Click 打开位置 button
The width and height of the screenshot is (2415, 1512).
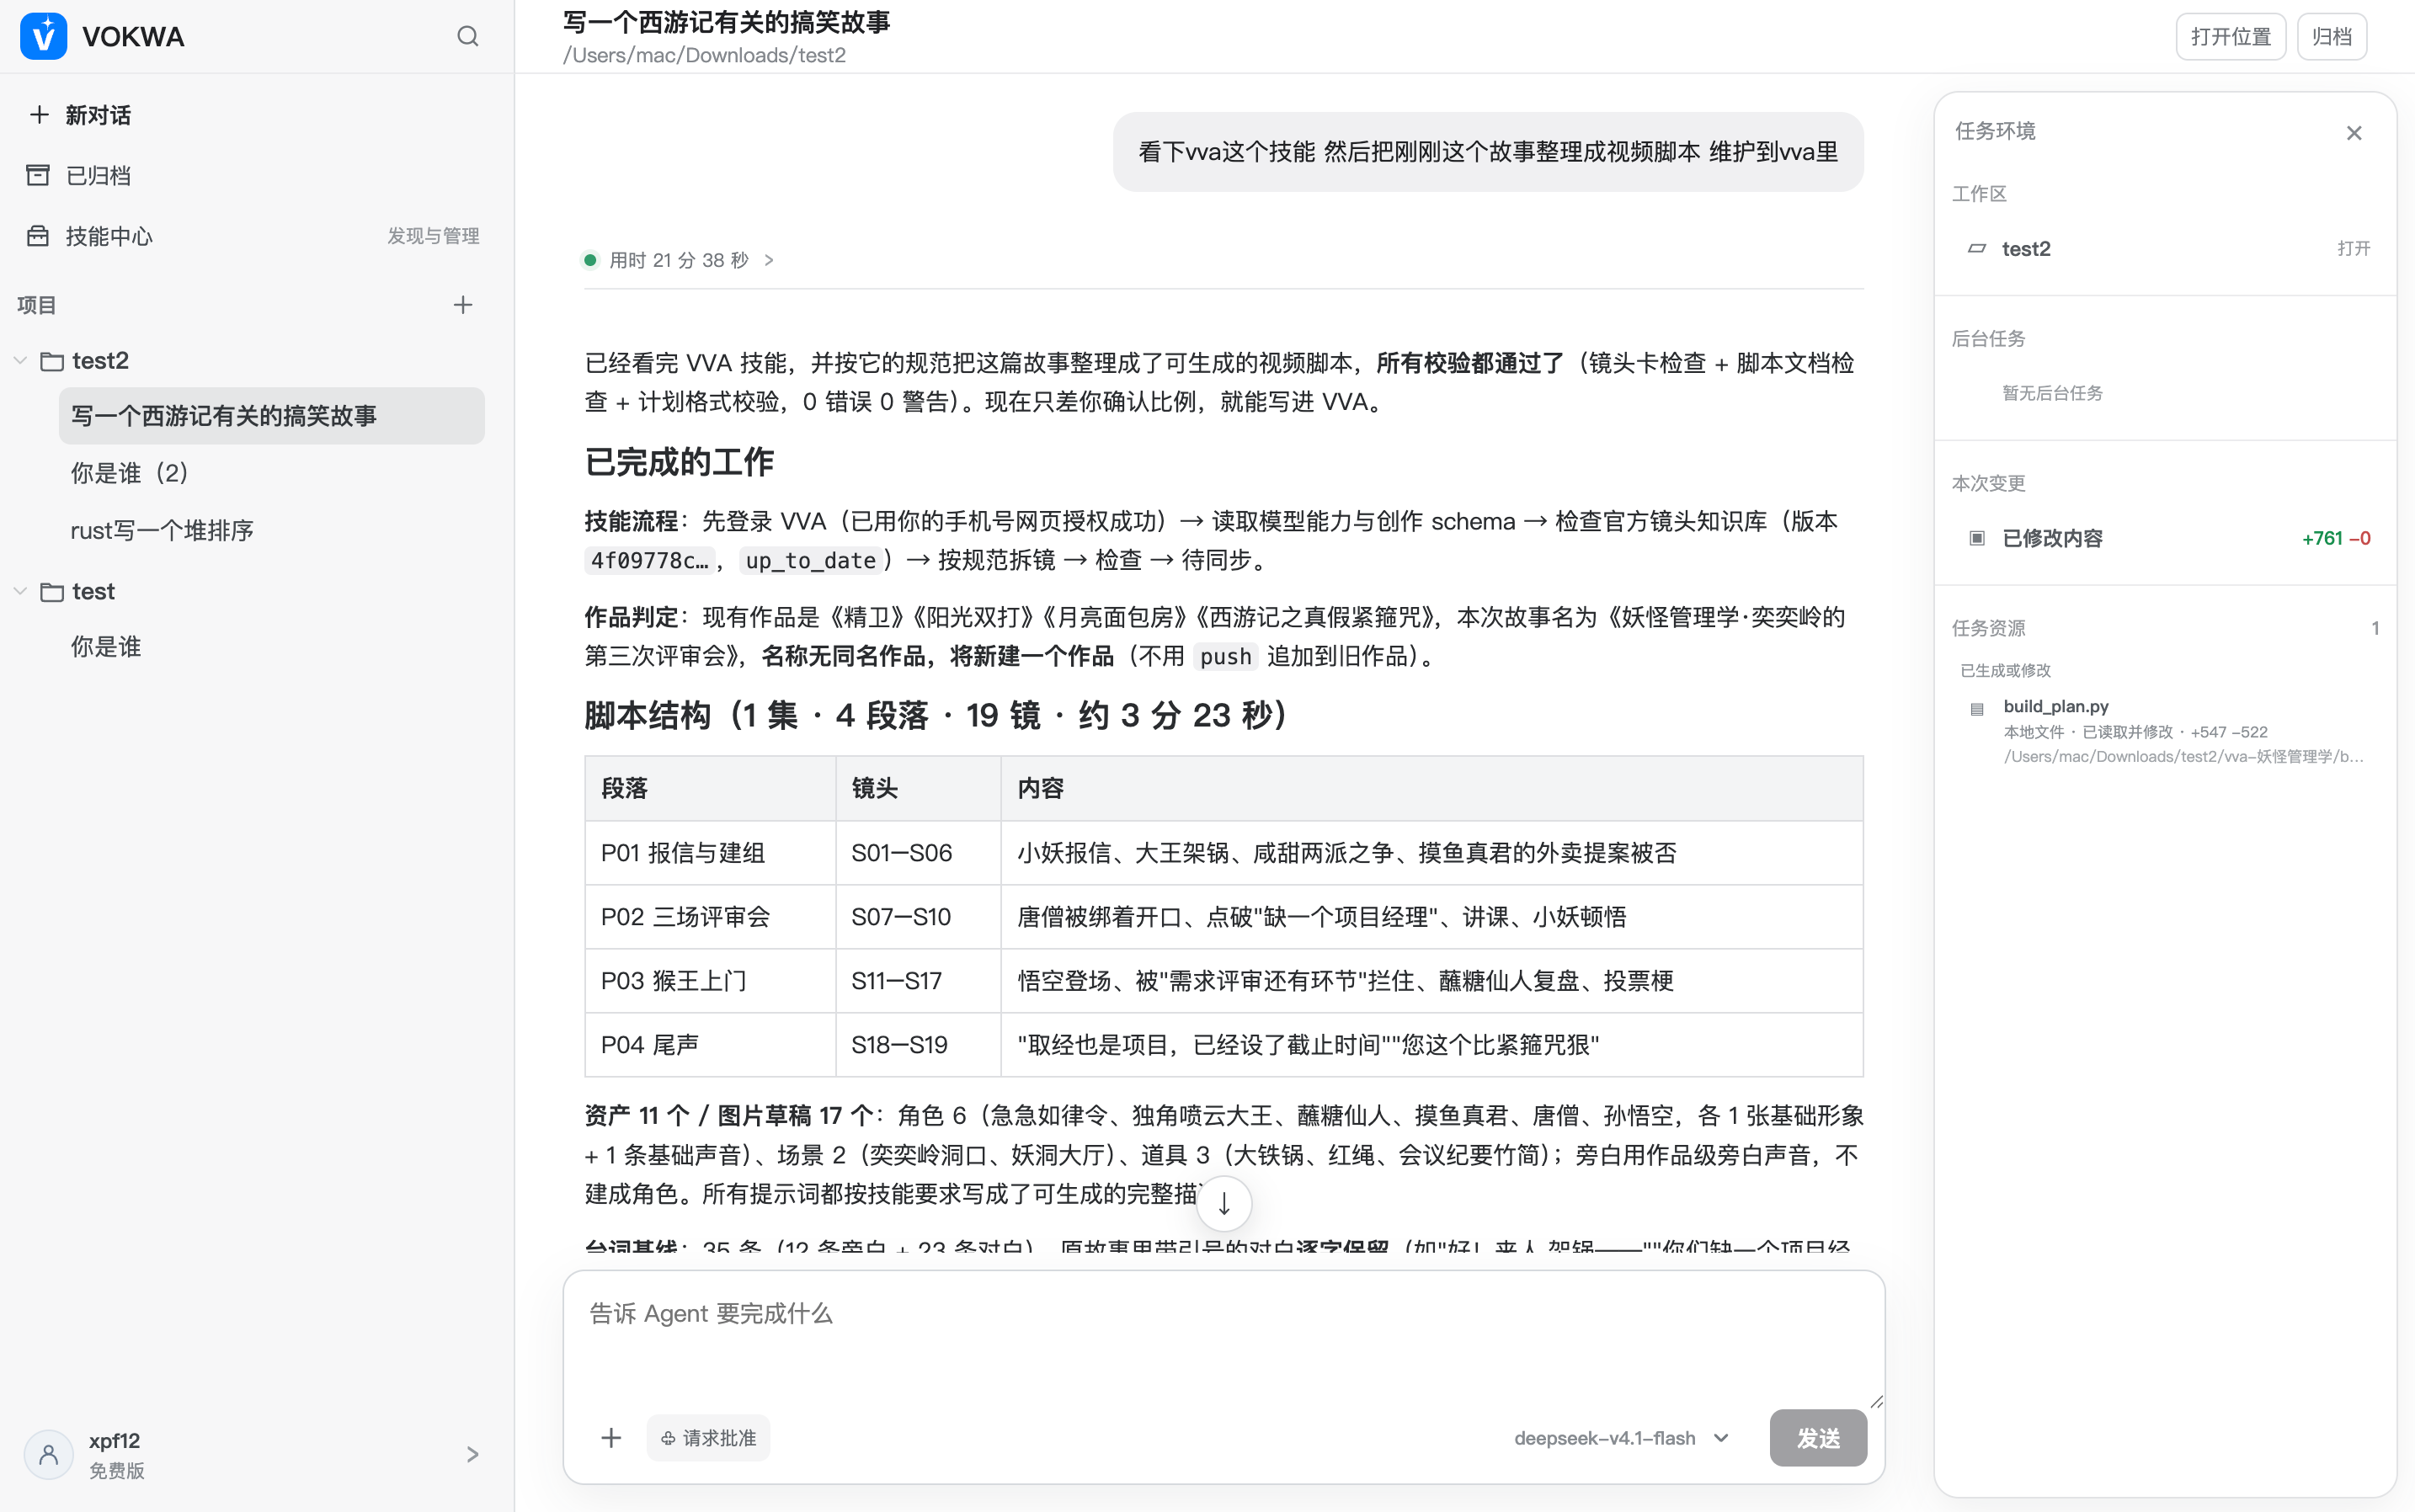[2231, 37]
